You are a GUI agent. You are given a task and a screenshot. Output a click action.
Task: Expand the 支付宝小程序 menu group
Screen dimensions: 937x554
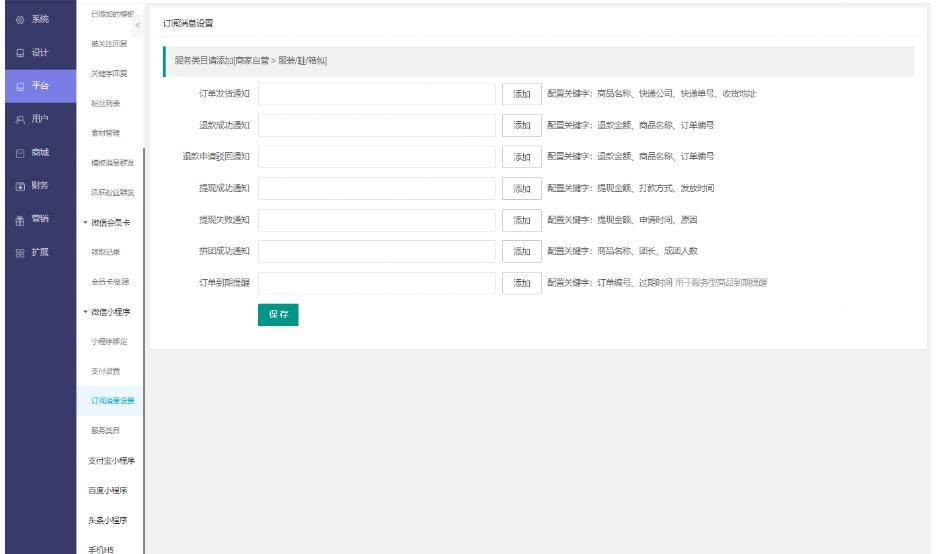pyautogui.click(x=111, y=461)
